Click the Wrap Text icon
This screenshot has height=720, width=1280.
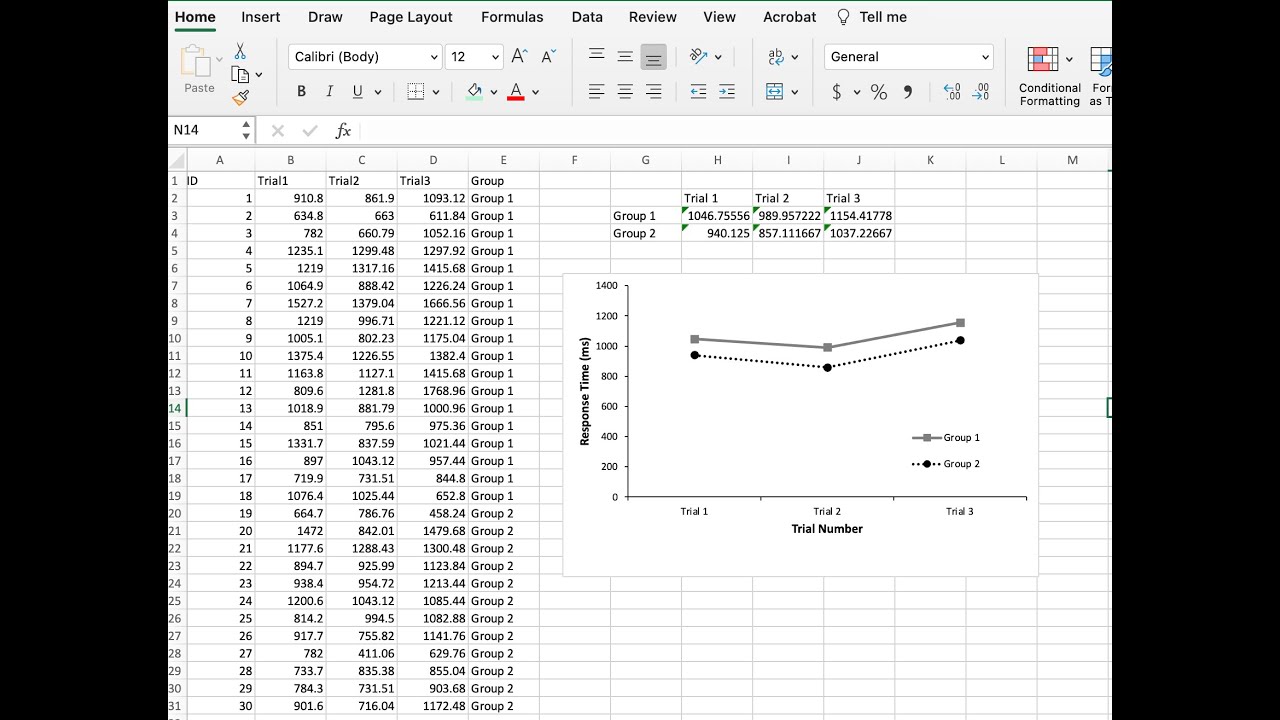(776, 57)
